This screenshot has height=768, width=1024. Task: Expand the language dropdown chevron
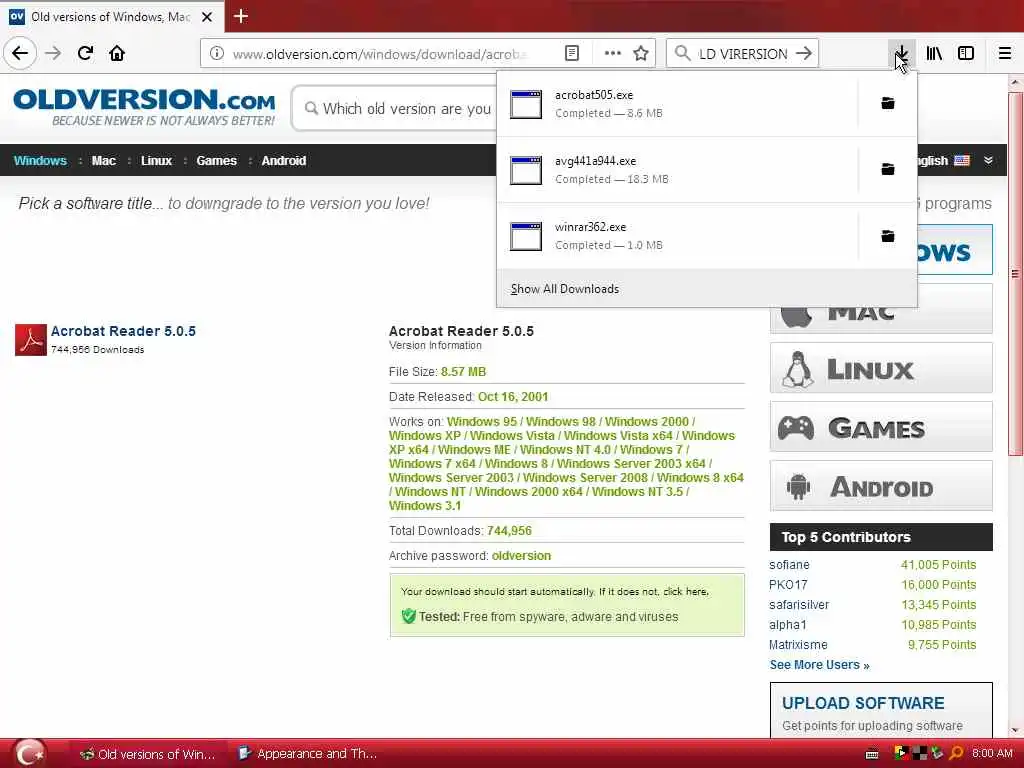click(x=988, y=161)
